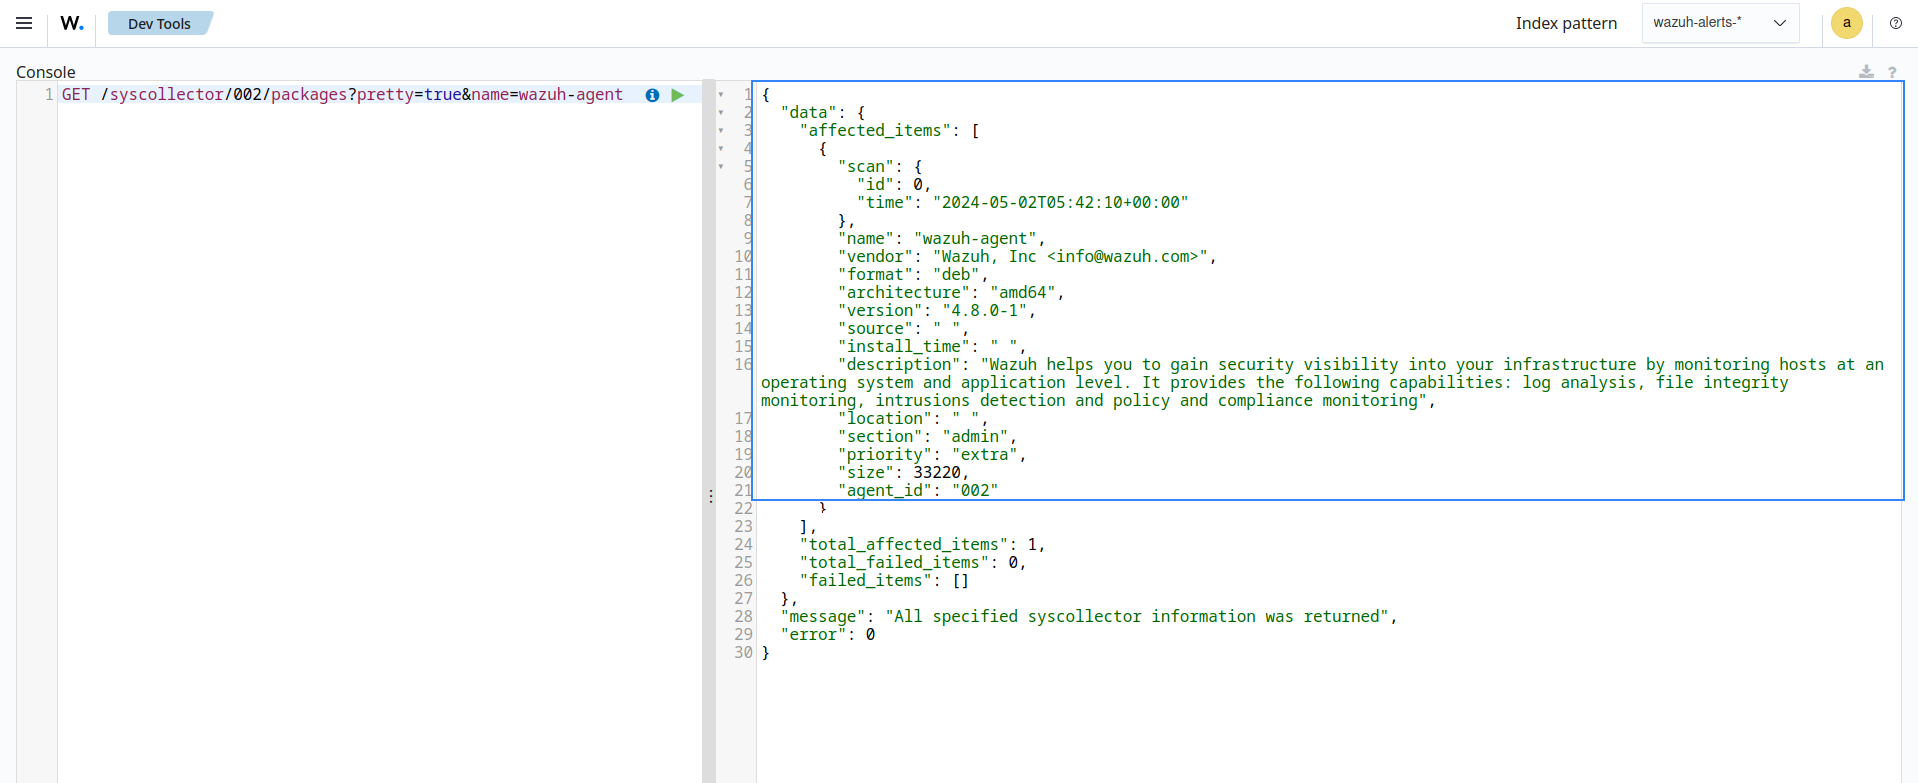Collapse the "data" object fold arrow

(721, 113)
